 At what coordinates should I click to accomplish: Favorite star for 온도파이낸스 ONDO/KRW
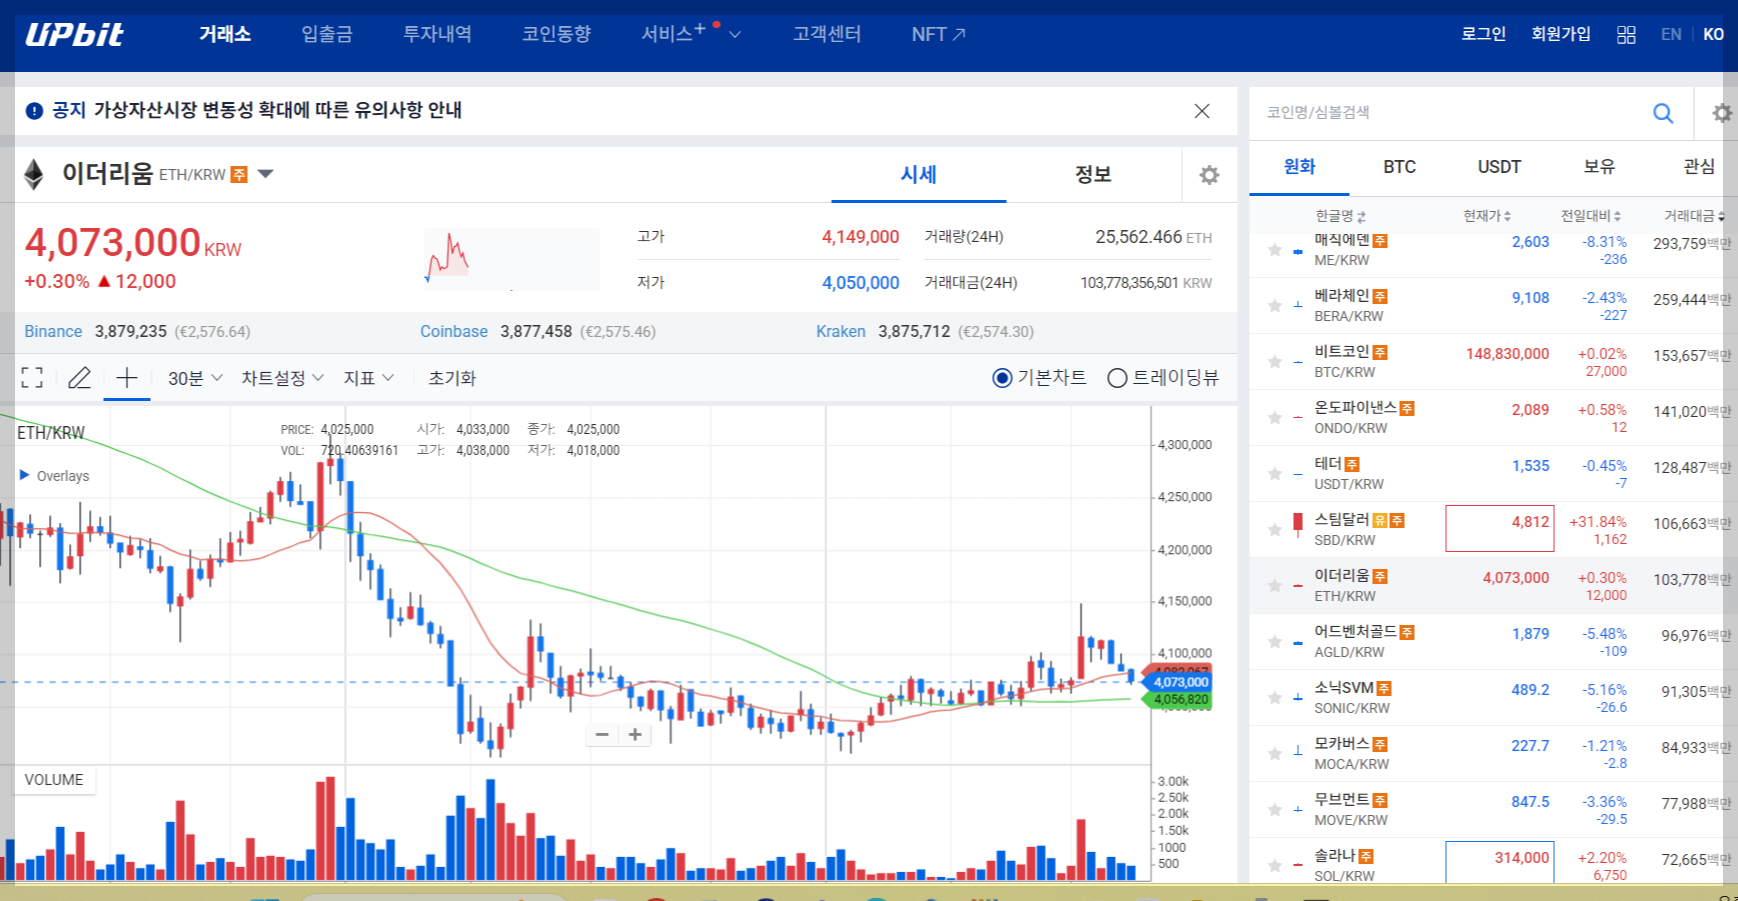[1274, 418]
